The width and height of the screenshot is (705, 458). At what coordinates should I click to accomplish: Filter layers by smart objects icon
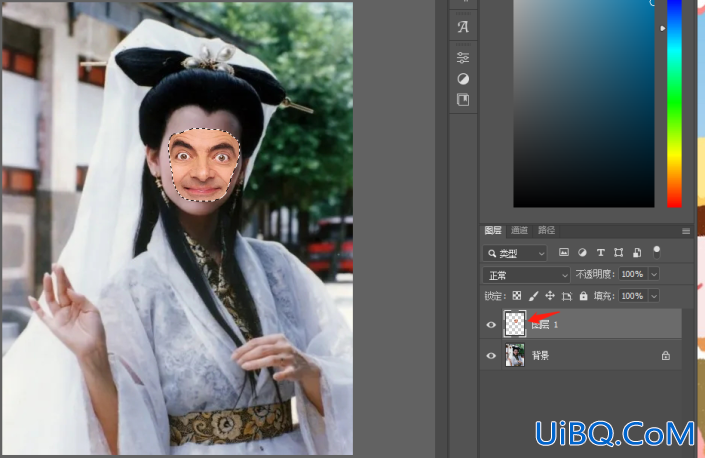(637, 253)
